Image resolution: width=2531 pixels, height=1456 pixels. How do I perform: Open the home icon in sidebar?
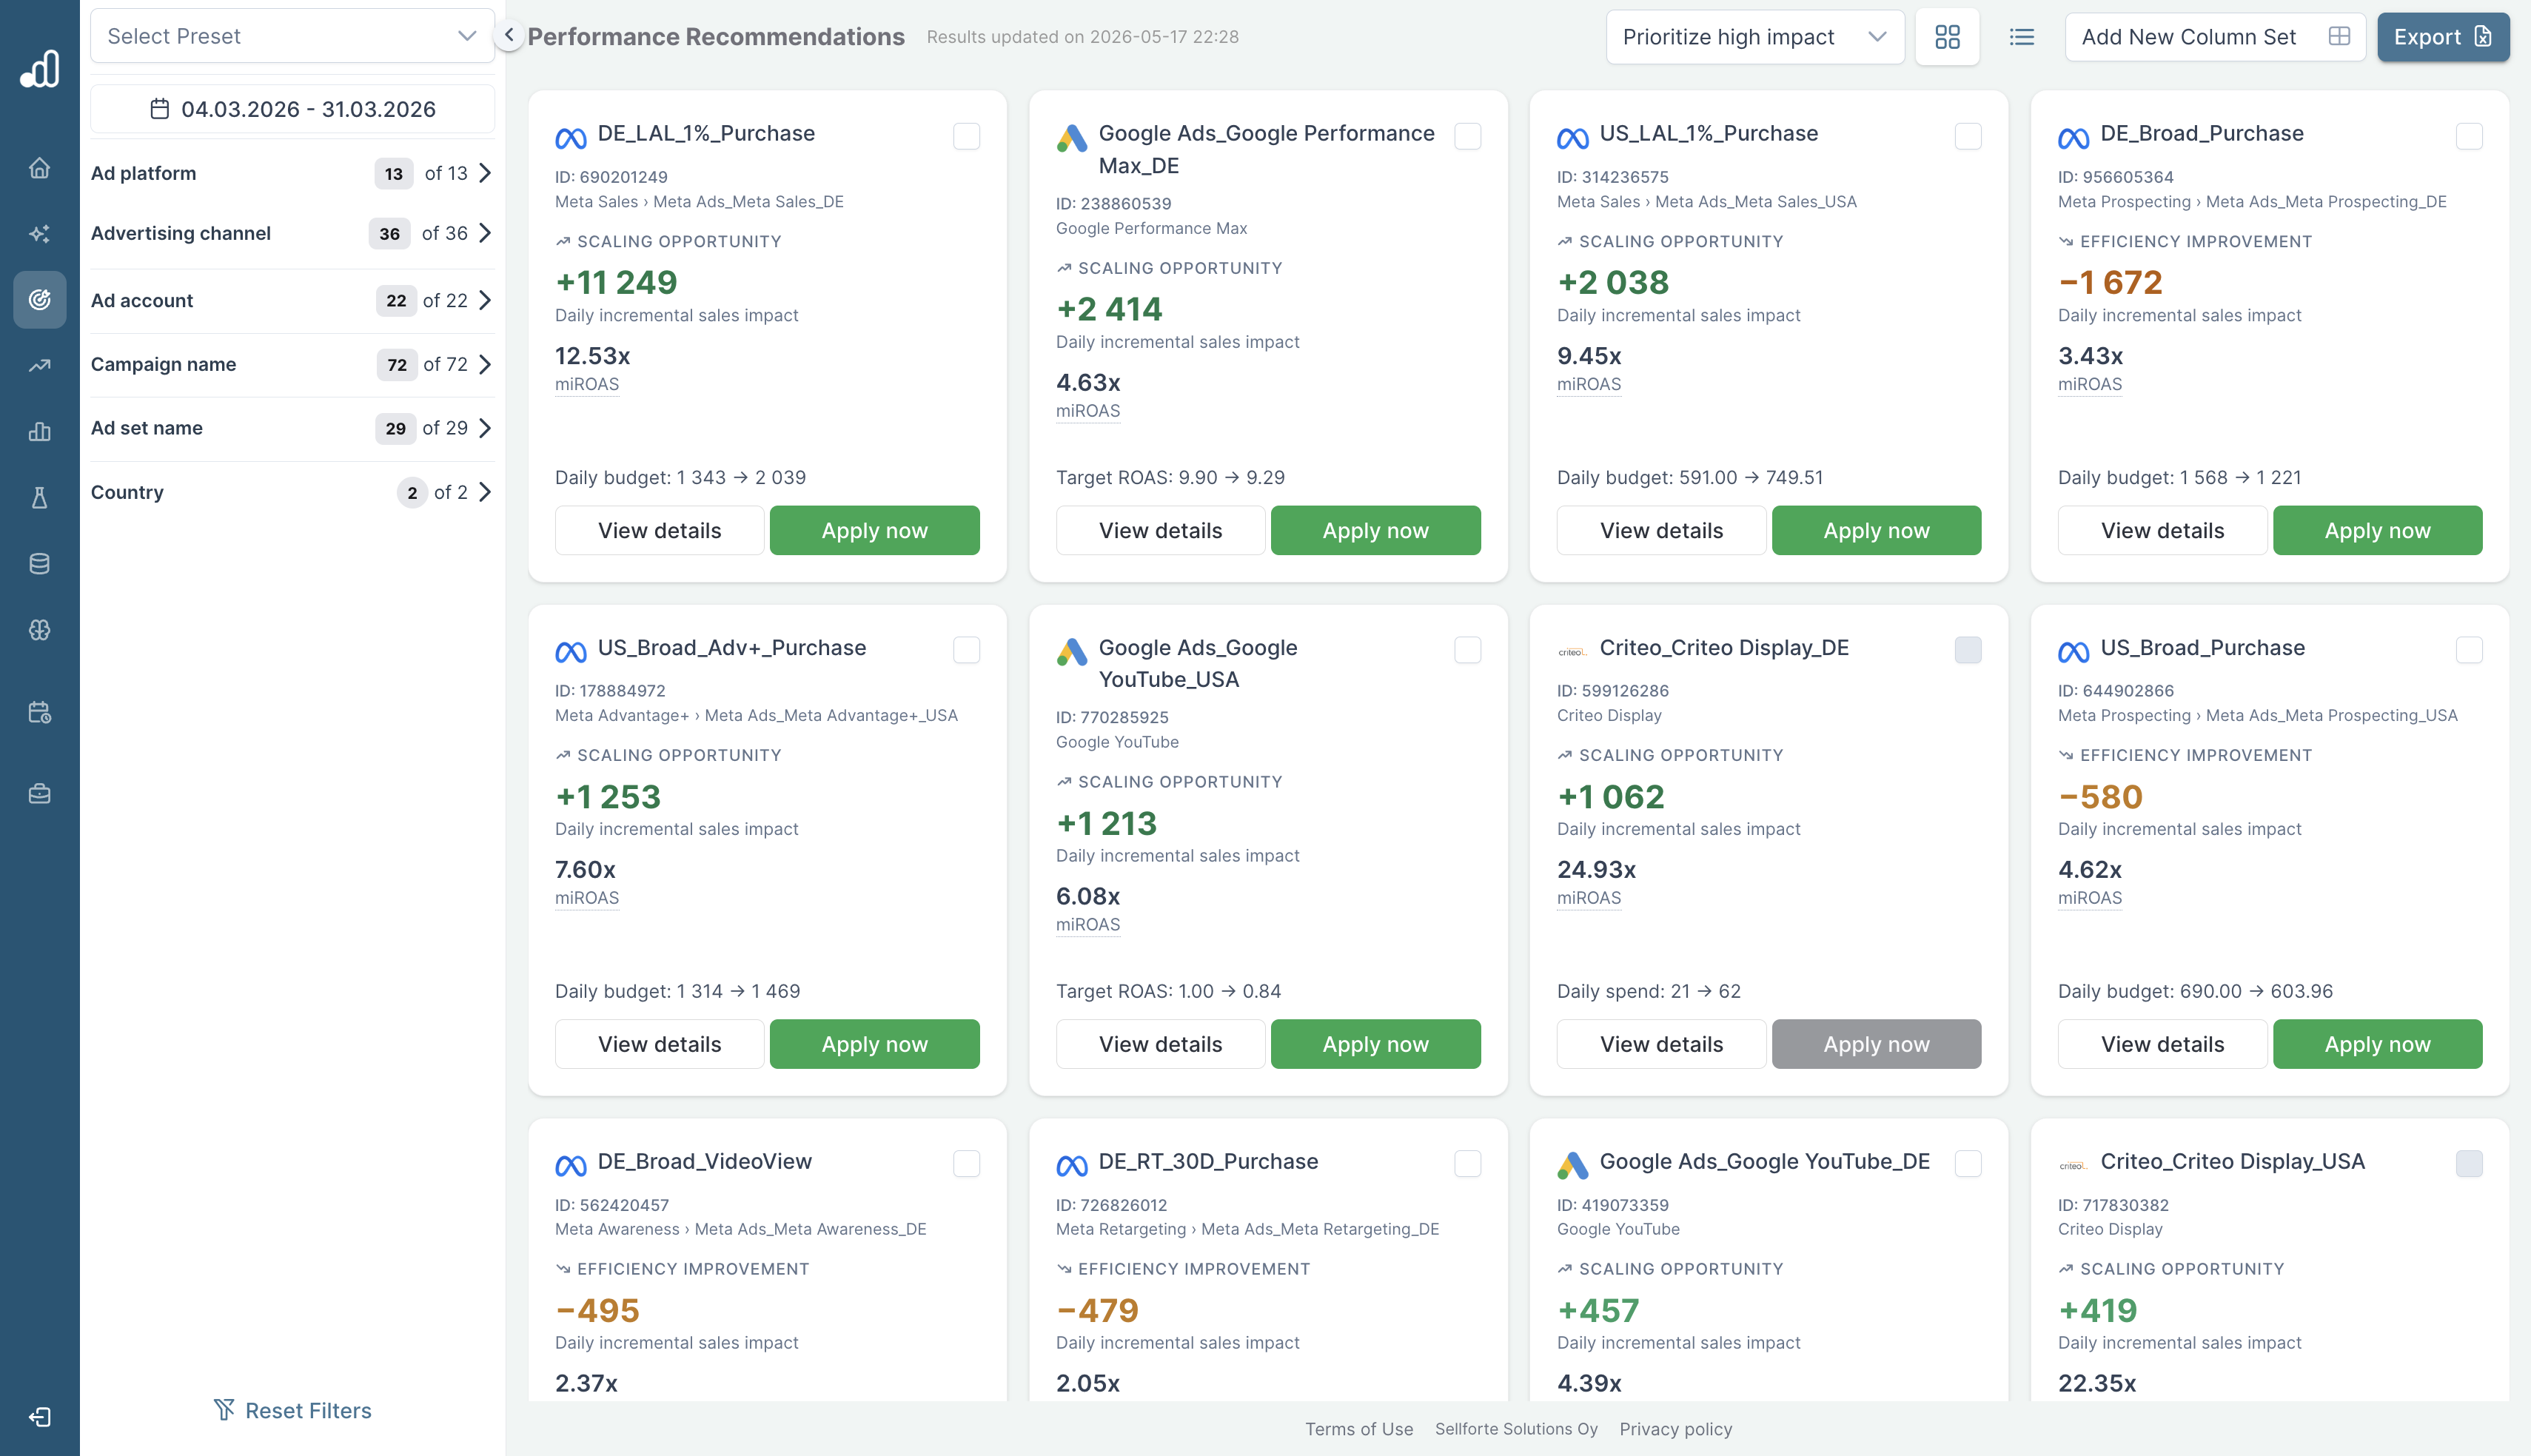point(39,168)
